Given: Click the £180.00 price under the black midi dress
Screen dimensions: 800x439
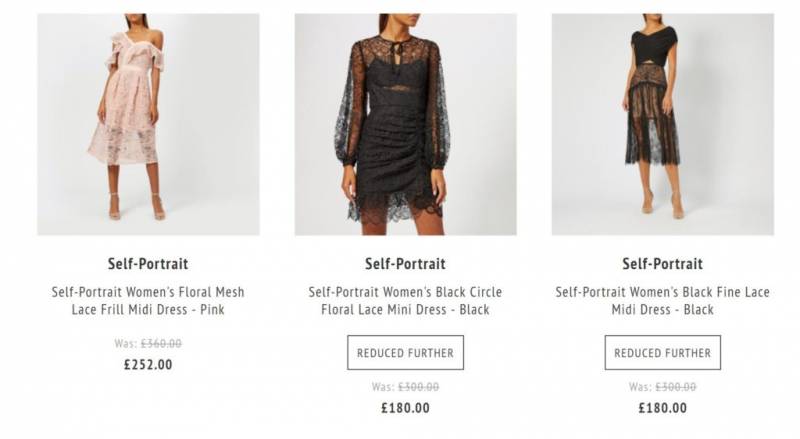Looking at the screenshot, I should [662, 408].
